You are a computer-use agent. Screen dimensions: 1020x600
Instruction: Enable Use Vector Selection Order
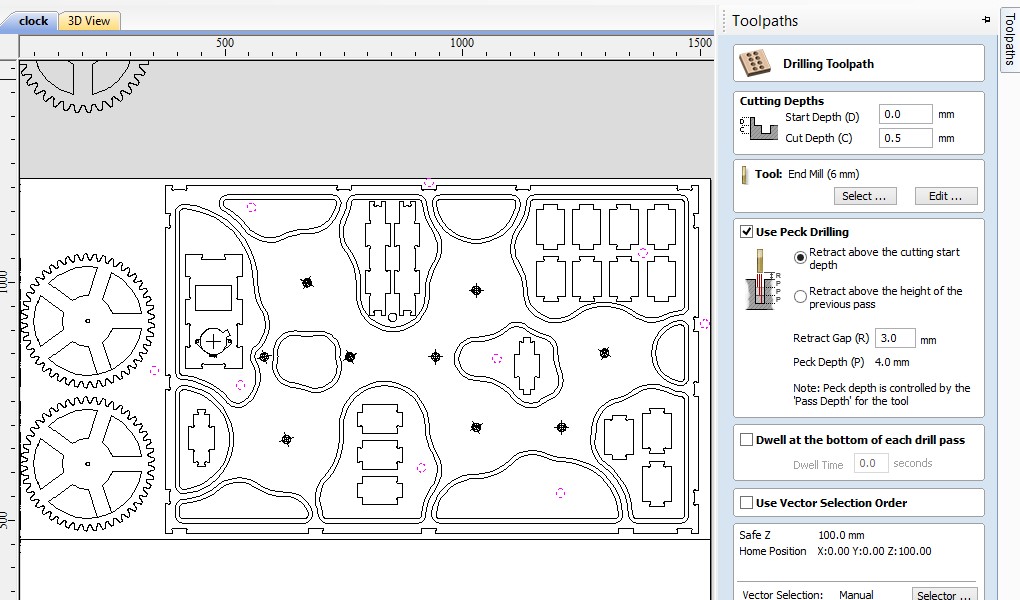click(746, 503)
